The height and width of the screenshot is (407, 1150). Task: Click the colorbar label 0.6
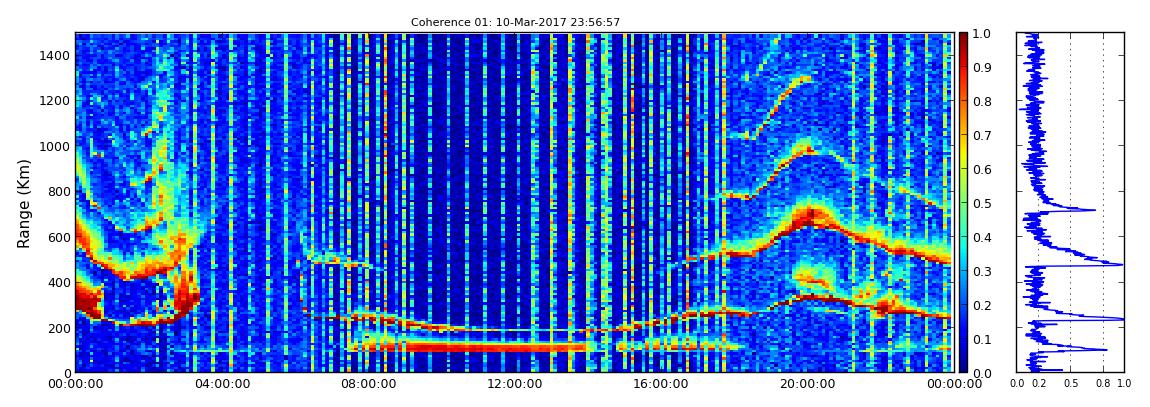click(x=982, y=169)
